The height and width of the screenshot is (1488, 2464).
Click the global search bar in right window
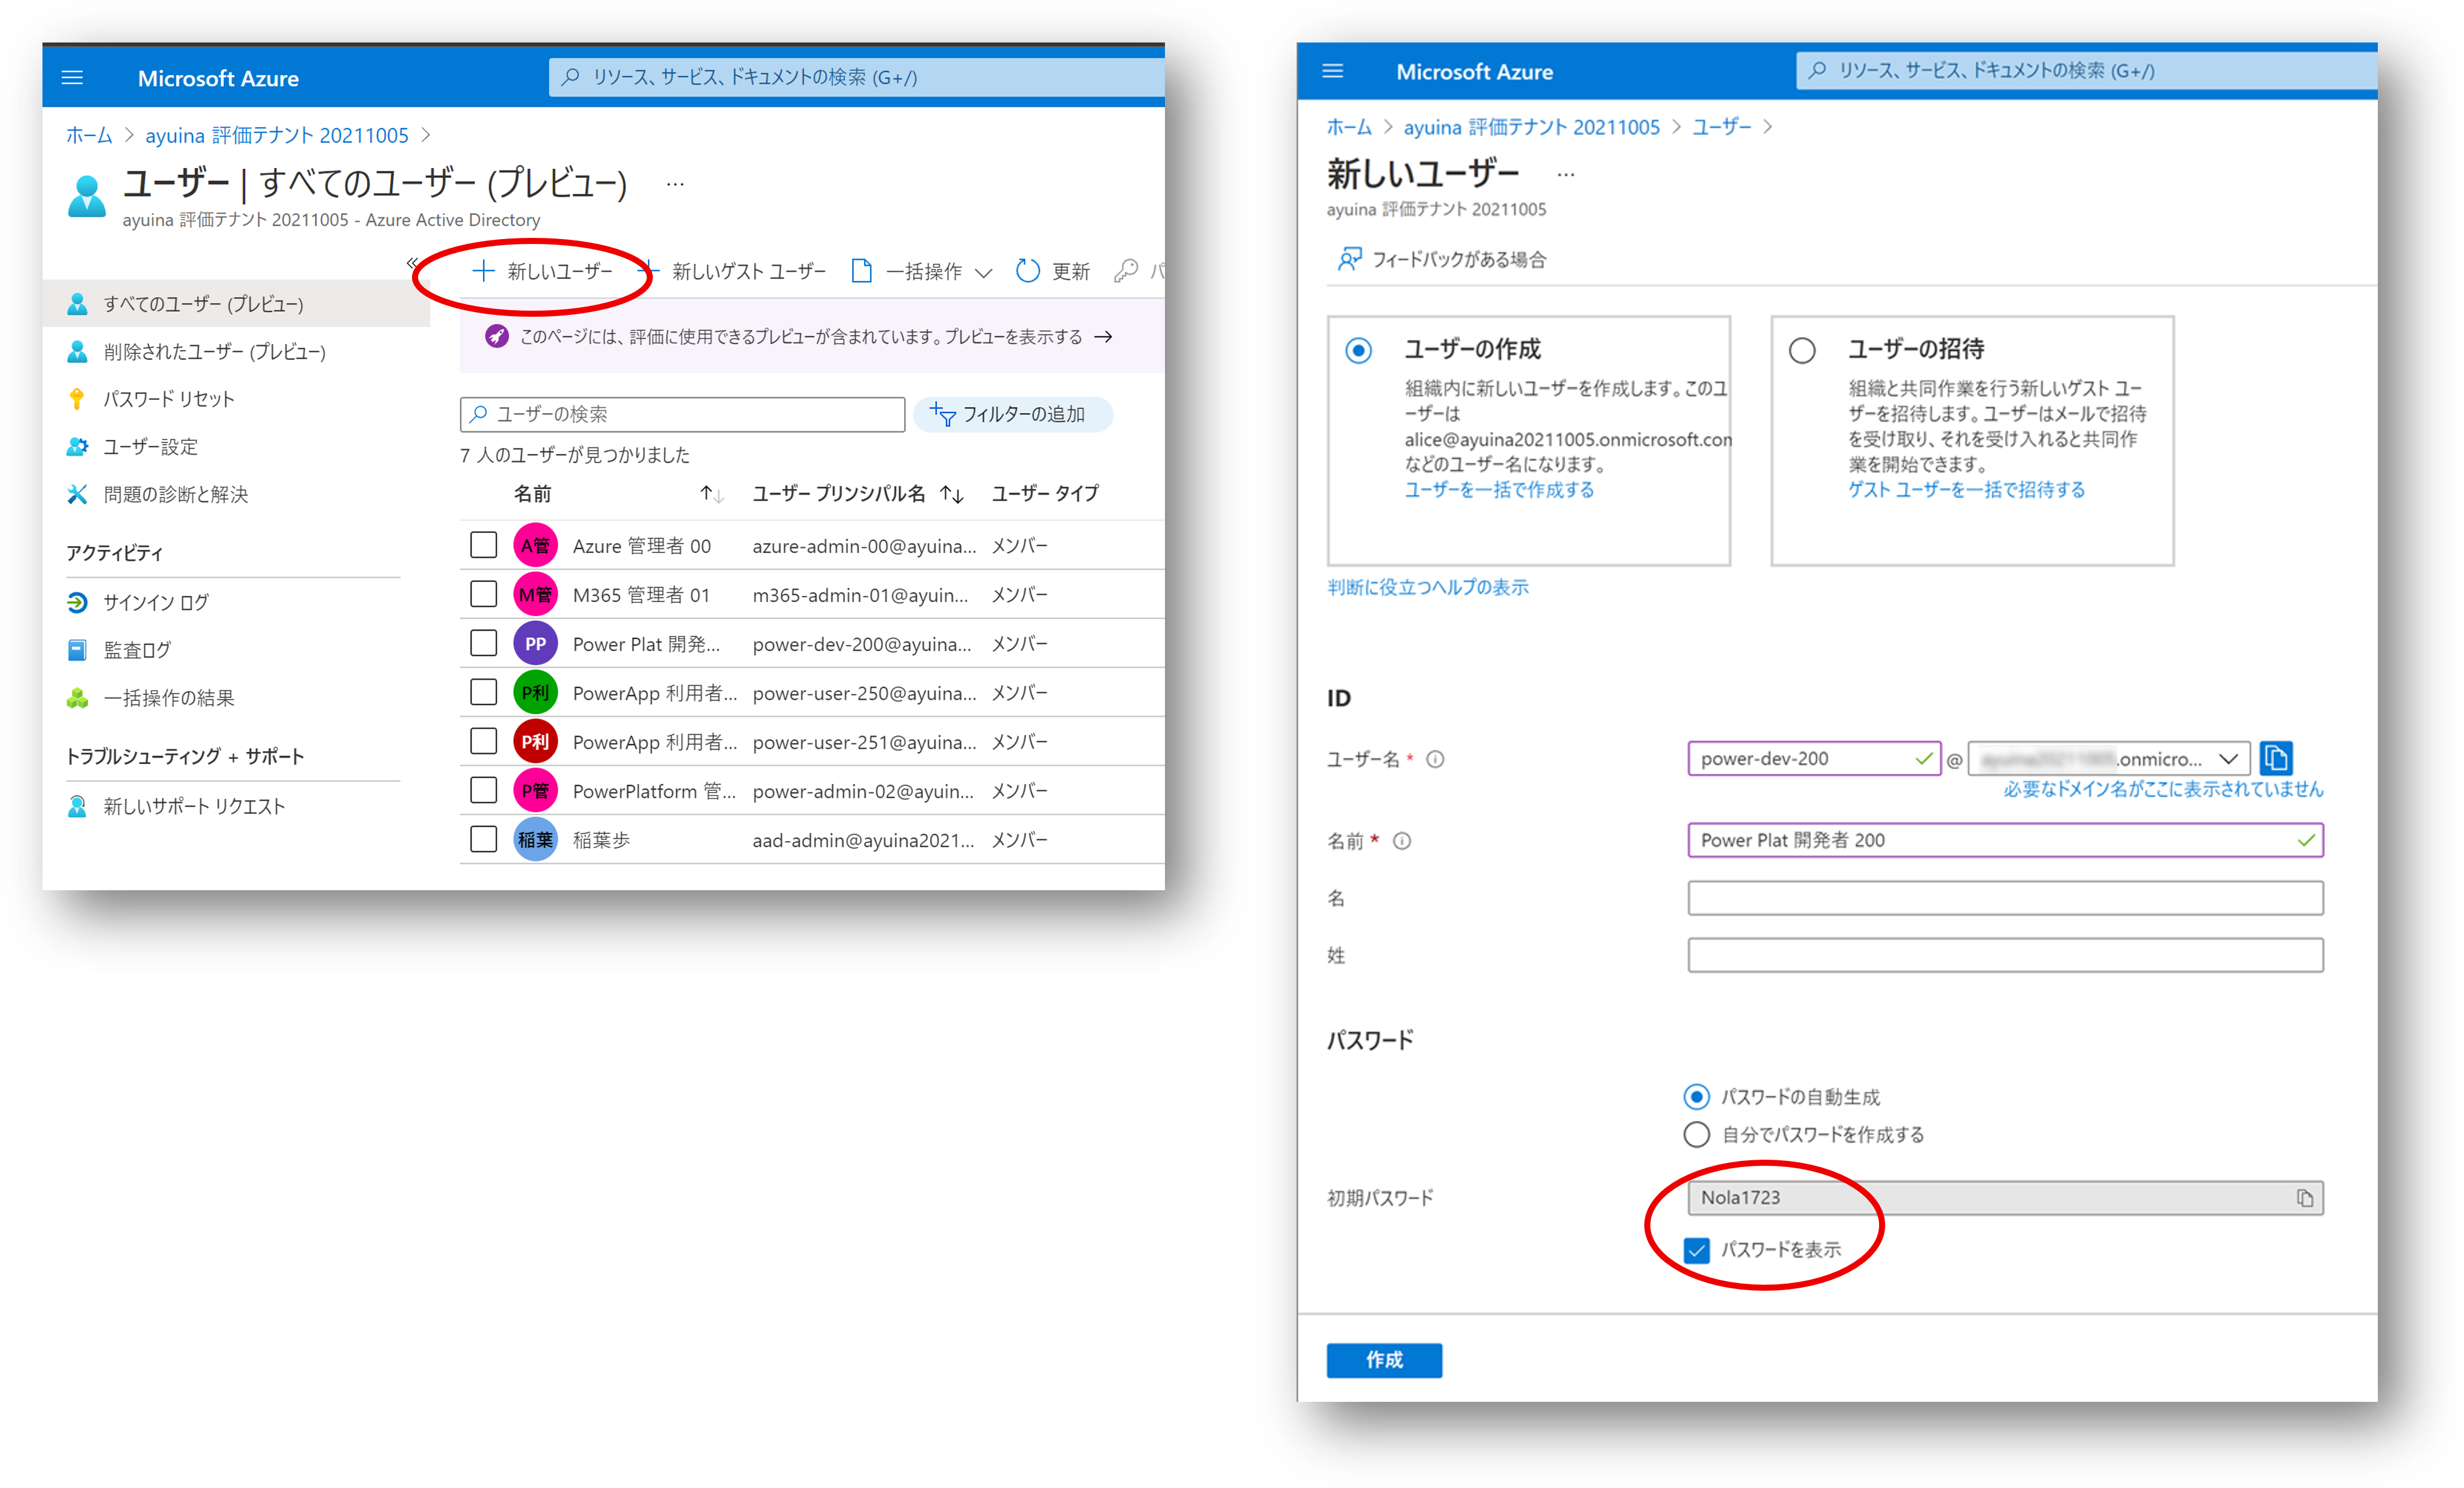coord(2086,71)
